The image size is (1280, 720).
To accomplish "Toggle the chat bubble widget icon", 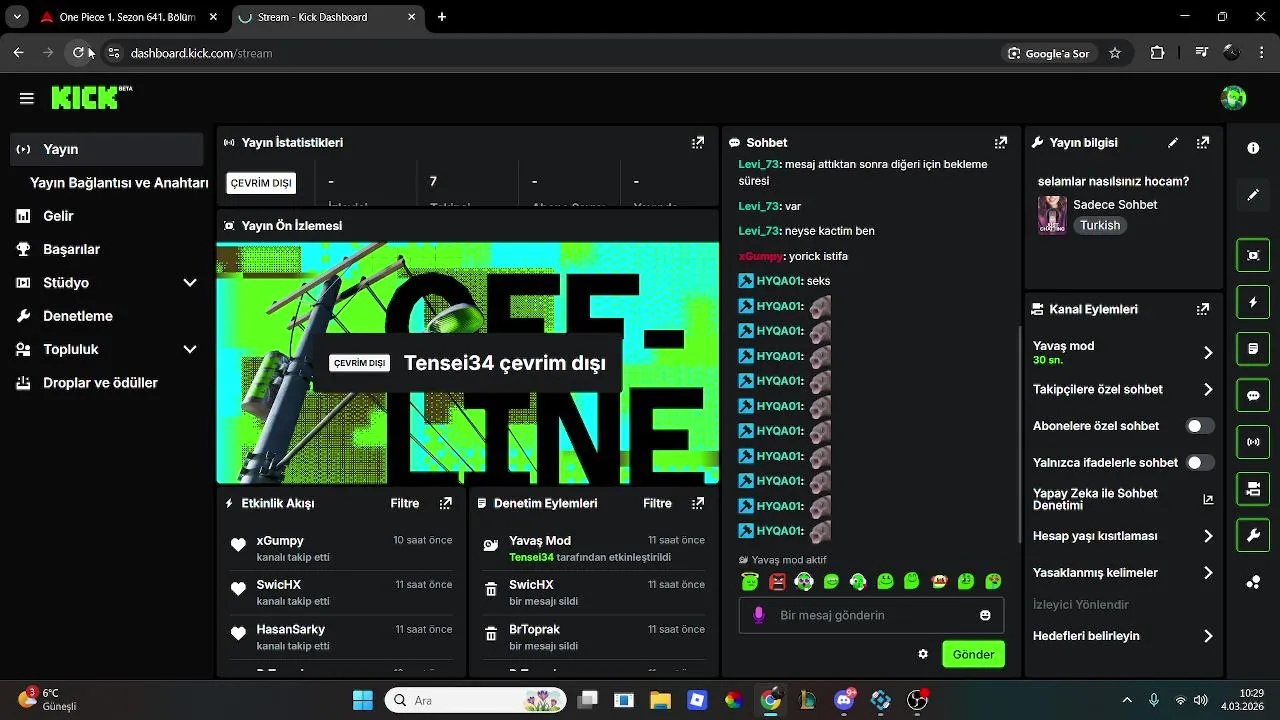I will [1253, 395].
